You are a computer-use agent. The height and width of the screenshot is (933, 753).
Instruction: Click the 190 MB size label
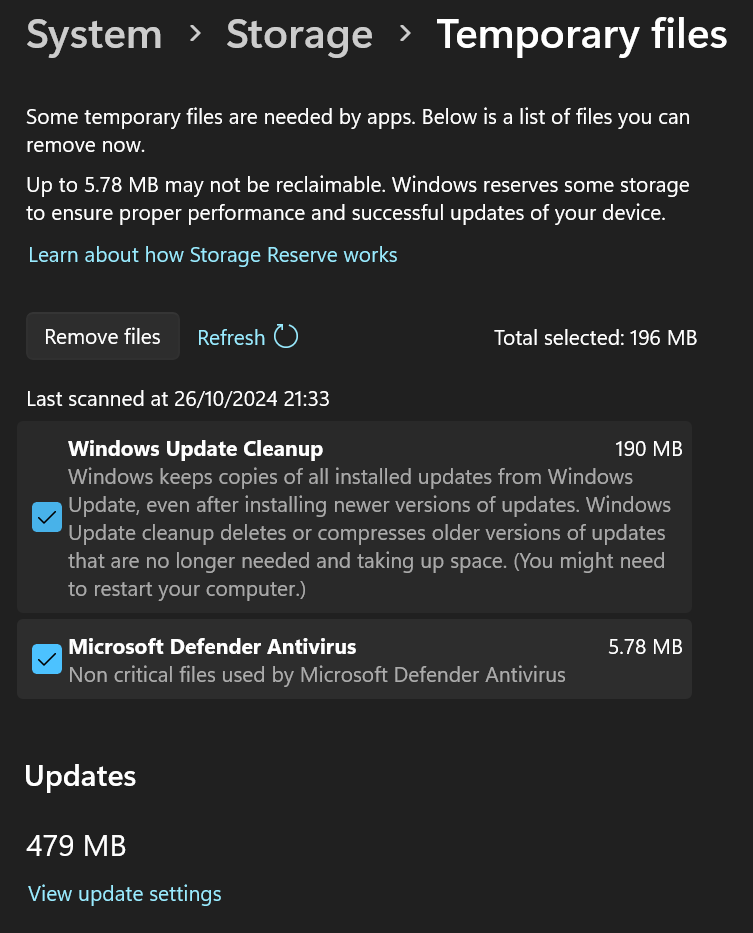[649, 449]
